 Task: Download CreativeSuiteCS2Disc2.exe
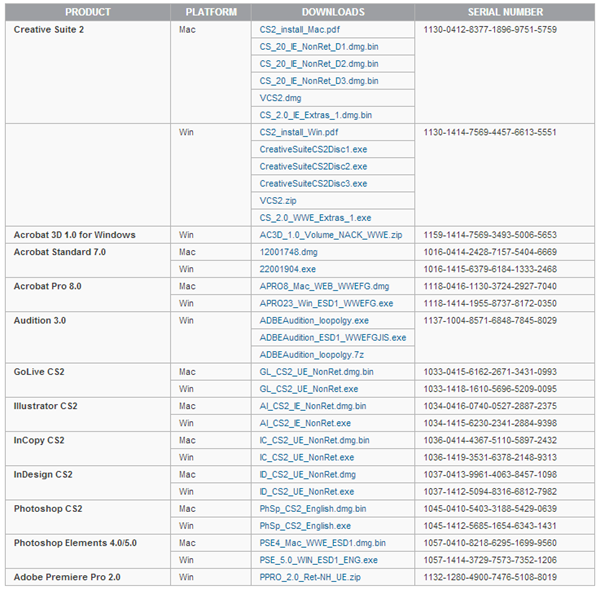[313, 166]
